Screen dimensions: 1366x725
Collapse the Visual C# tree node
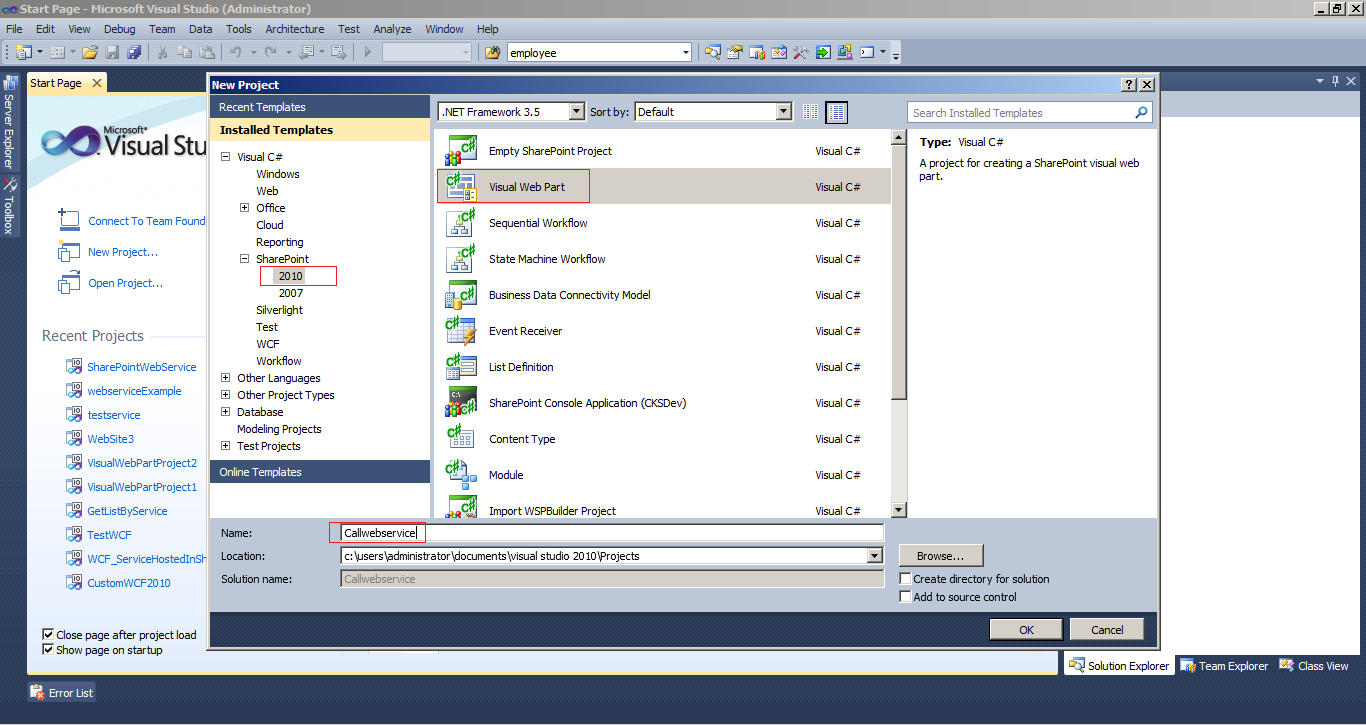(x=227, y=157)
